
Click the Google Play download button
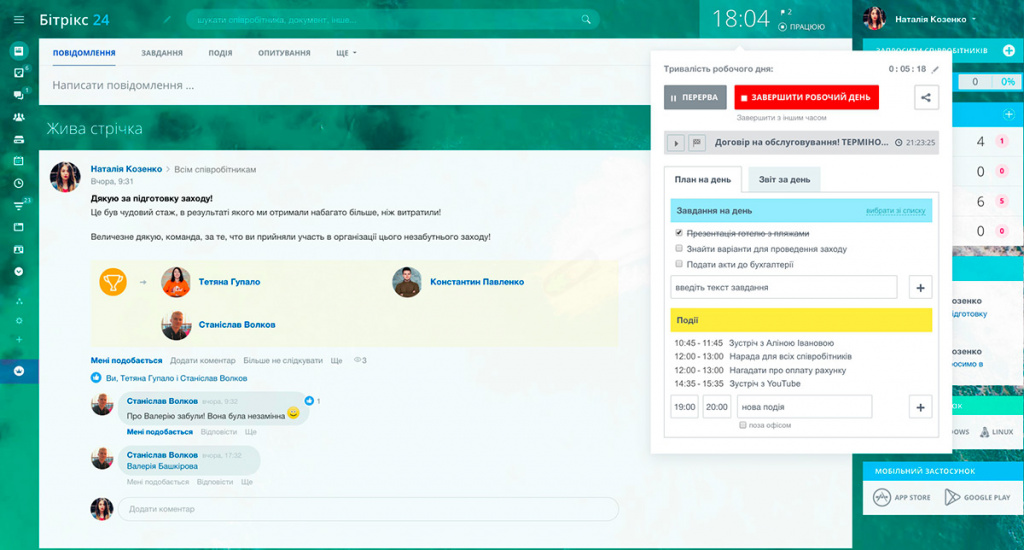pyautogui.click(x=978, y=497)
